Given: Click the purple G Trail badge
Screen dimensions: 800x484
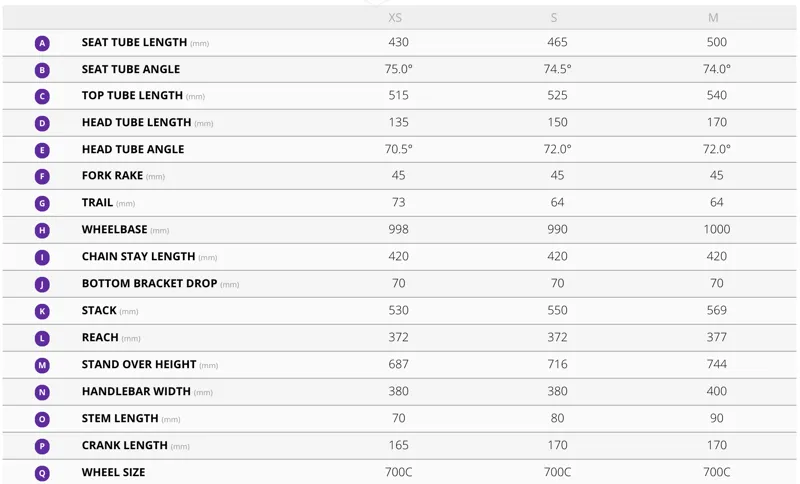Looking at the screenshot, I should (x=42, y=203).
